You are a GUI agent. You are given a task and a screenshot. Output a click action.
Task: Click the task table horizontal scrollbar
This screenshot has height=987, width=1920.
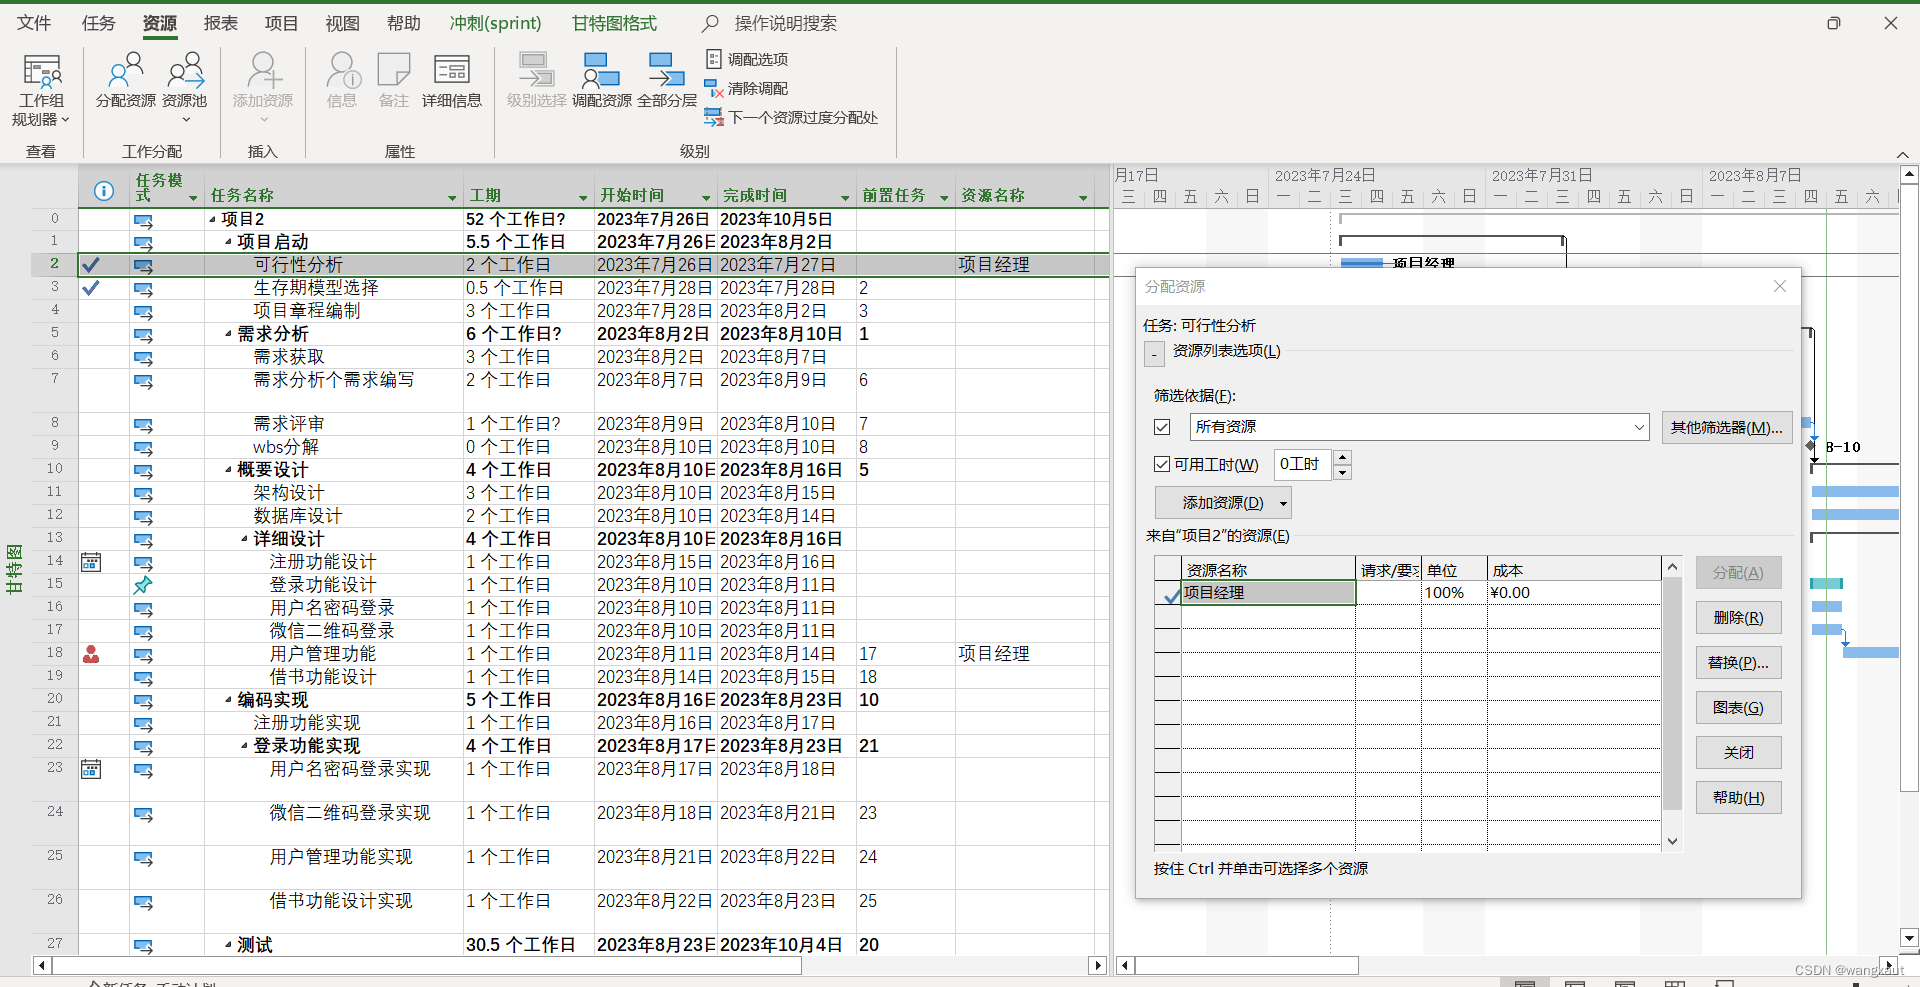click(x=427, y=966)
